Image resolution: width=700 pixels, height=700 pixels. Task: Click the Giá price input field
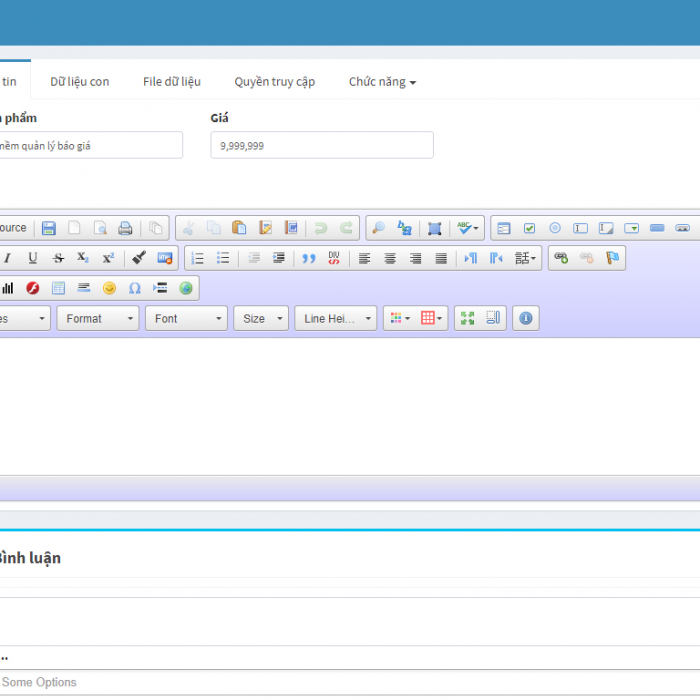[321, 145]
